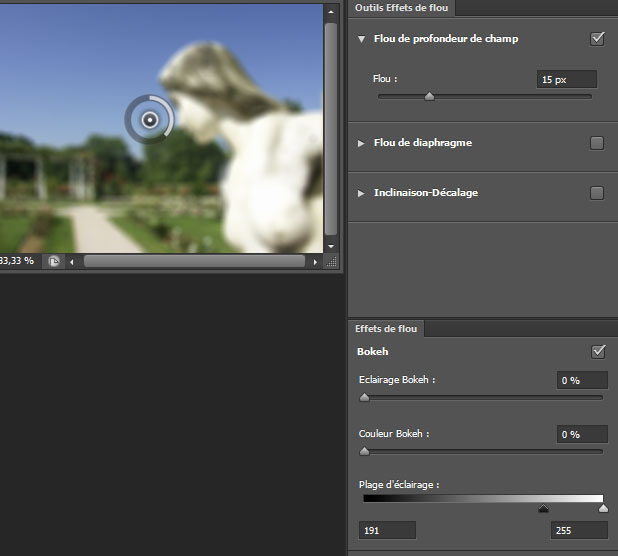Click the black Plage d'éclairage marker
Viewport: 618px width, 556px height.
coord(543,508)
